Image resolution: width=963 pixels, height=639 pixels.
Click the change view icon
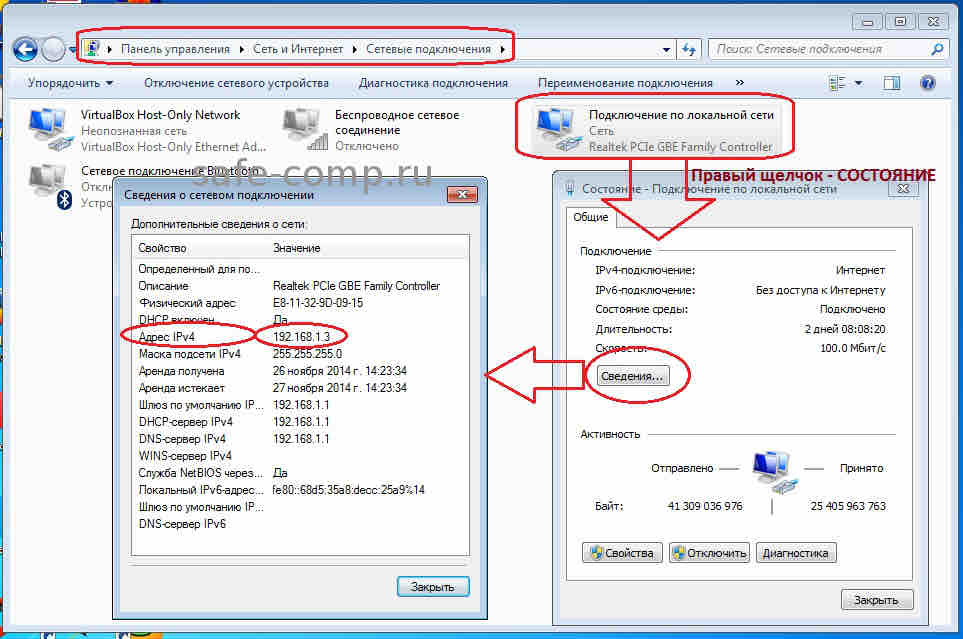837,83
